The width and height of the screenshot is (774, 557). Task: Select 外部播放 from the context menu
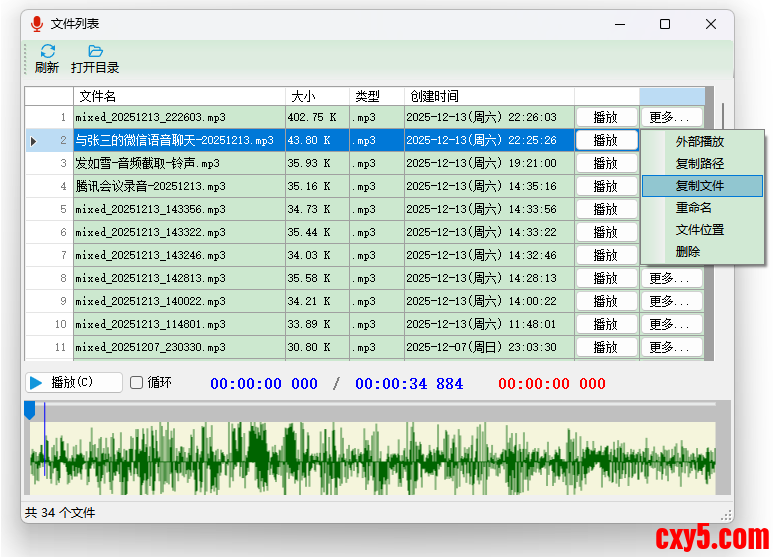tap(699, 142)
